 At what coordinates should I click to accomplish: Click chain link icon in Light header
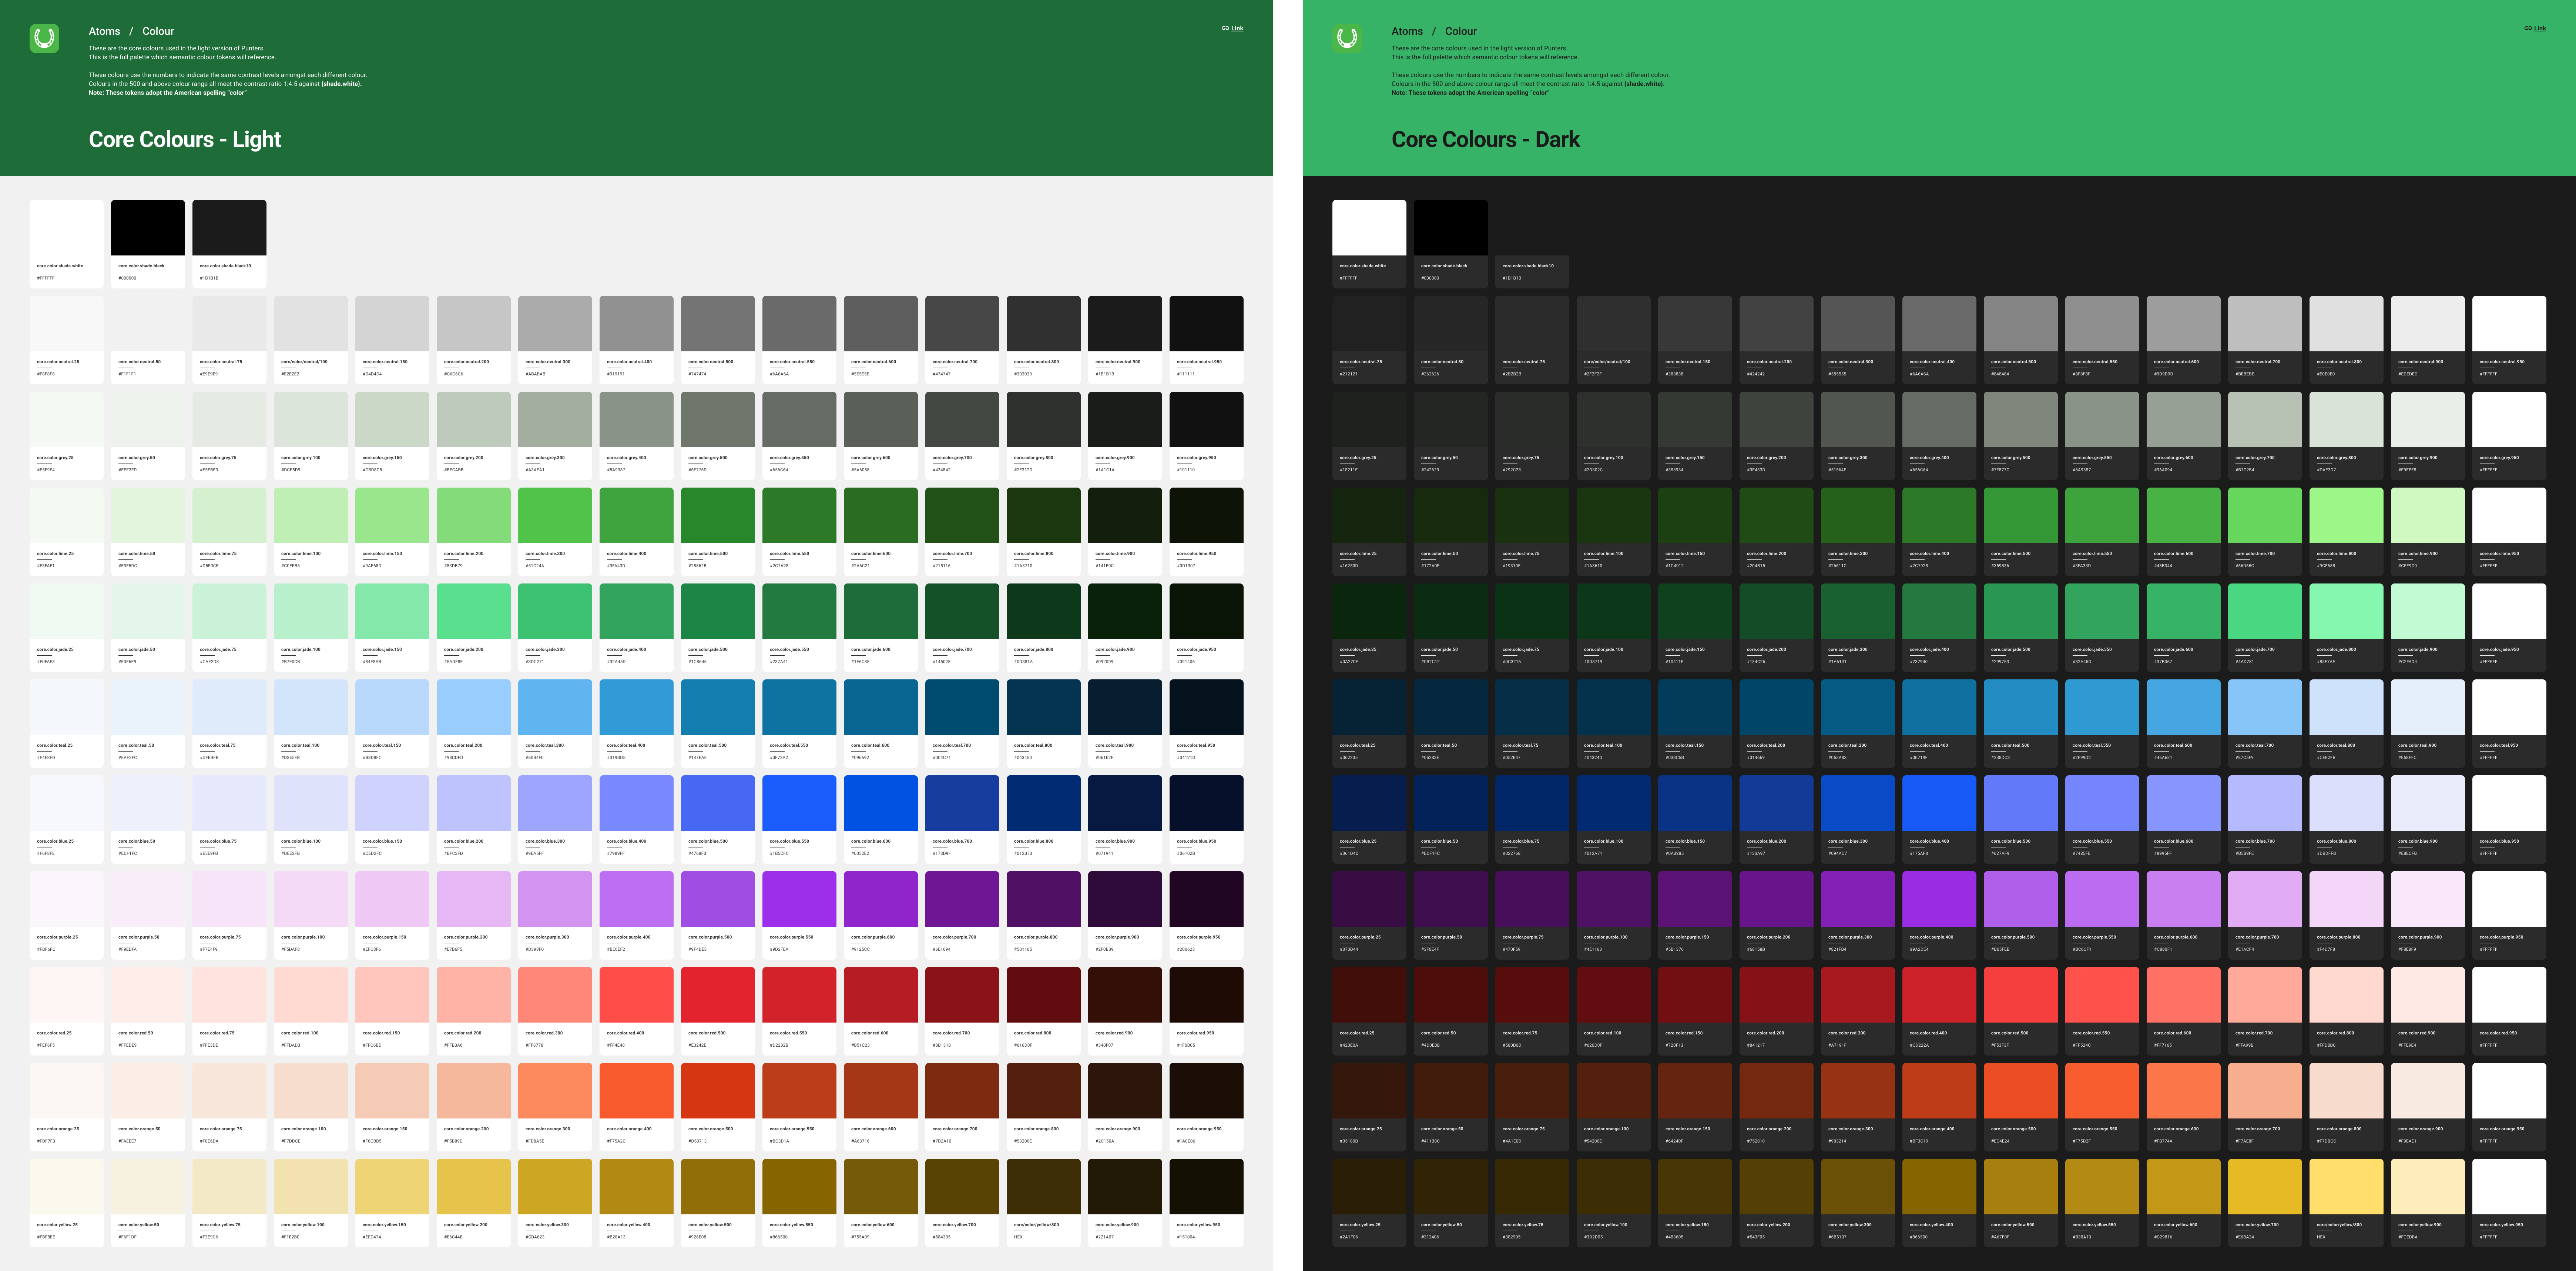[x=1225, y=28]
